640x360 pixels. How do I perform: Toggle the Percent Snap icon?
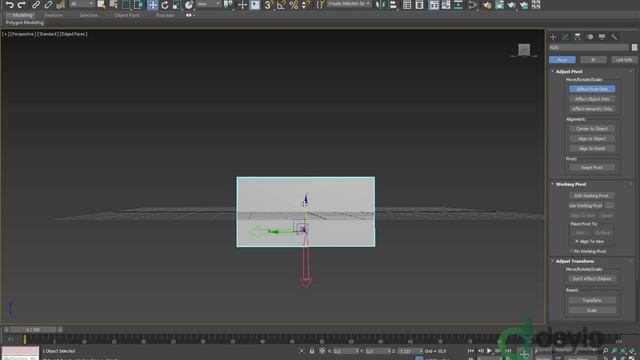(x=293, y=4)
